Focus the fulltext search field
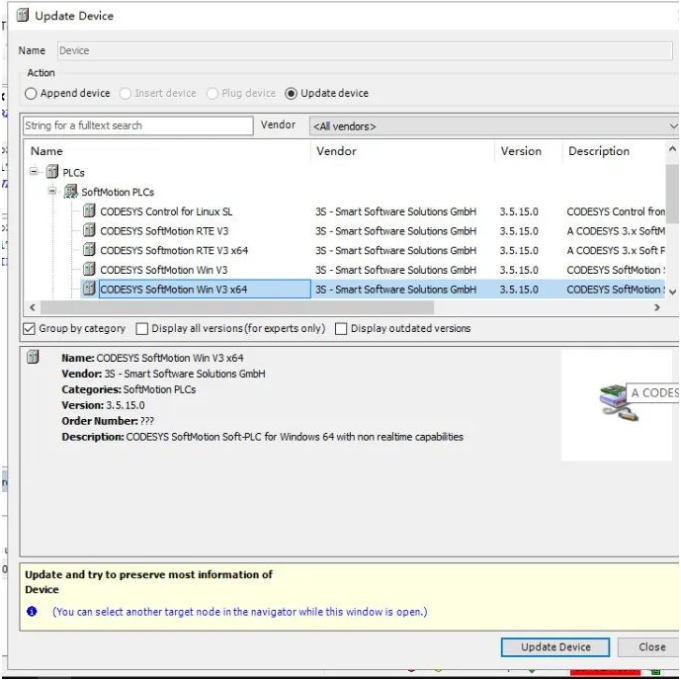 coord(138,126)
